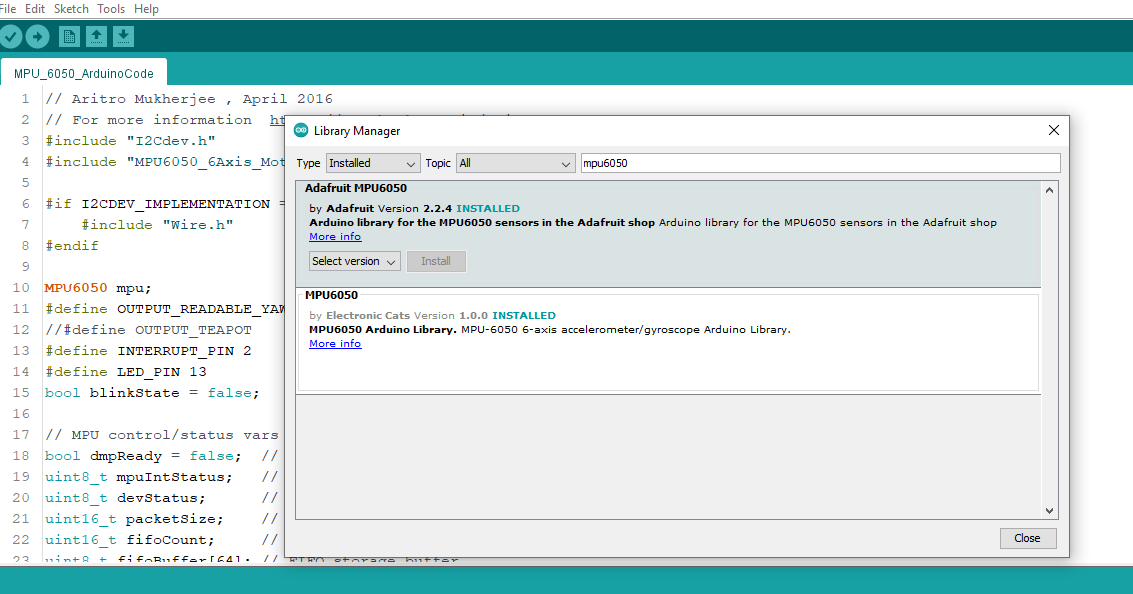
Task: Select the Adafruit MPU6050 library title
Action: pos(356,188)
